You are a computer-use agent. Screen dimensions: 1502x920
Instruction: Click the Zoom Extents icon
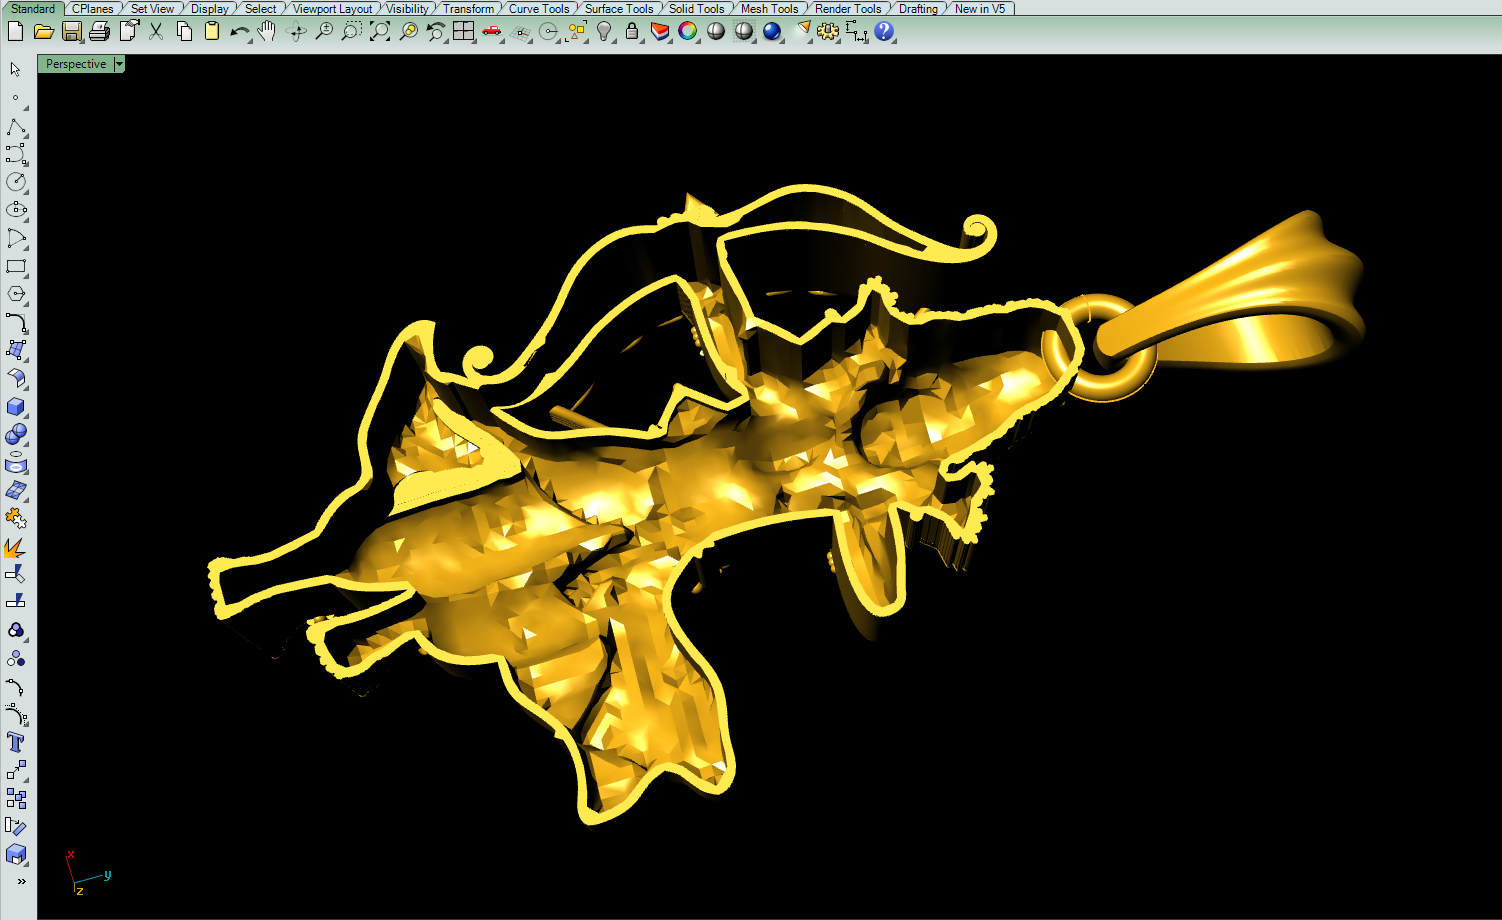point(380,32)
